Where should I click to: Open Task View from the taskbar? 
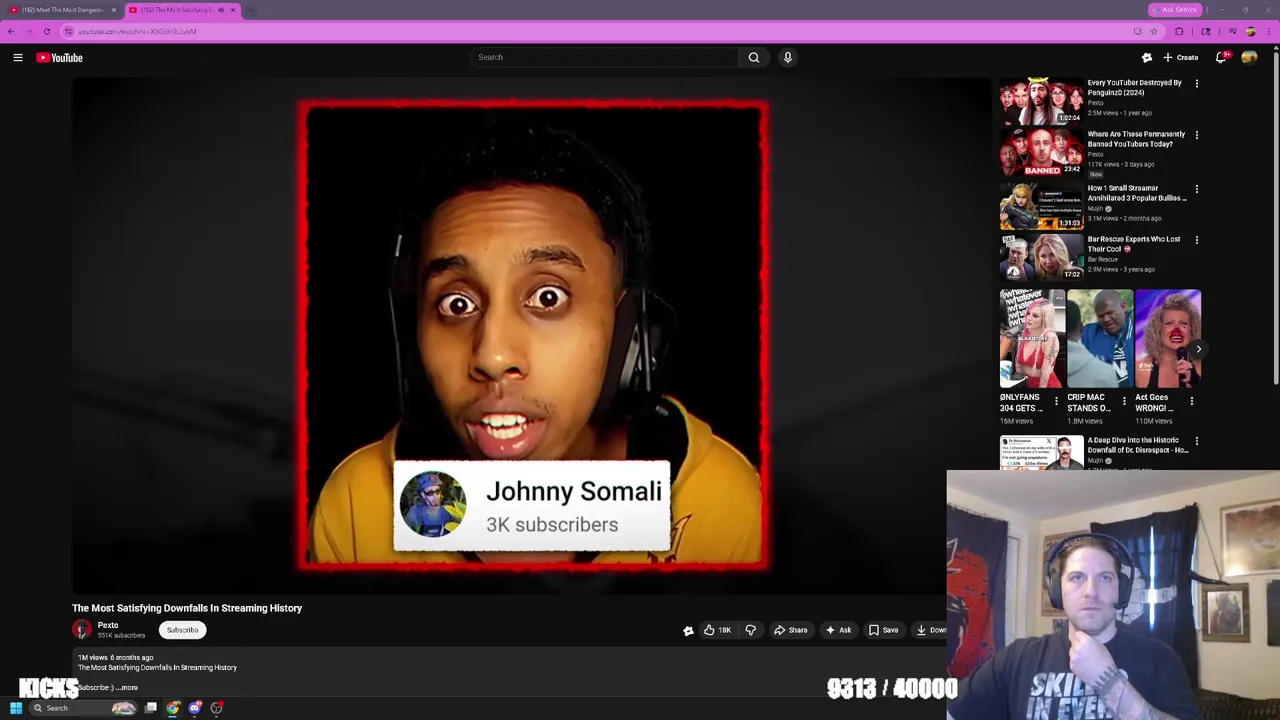150,708
